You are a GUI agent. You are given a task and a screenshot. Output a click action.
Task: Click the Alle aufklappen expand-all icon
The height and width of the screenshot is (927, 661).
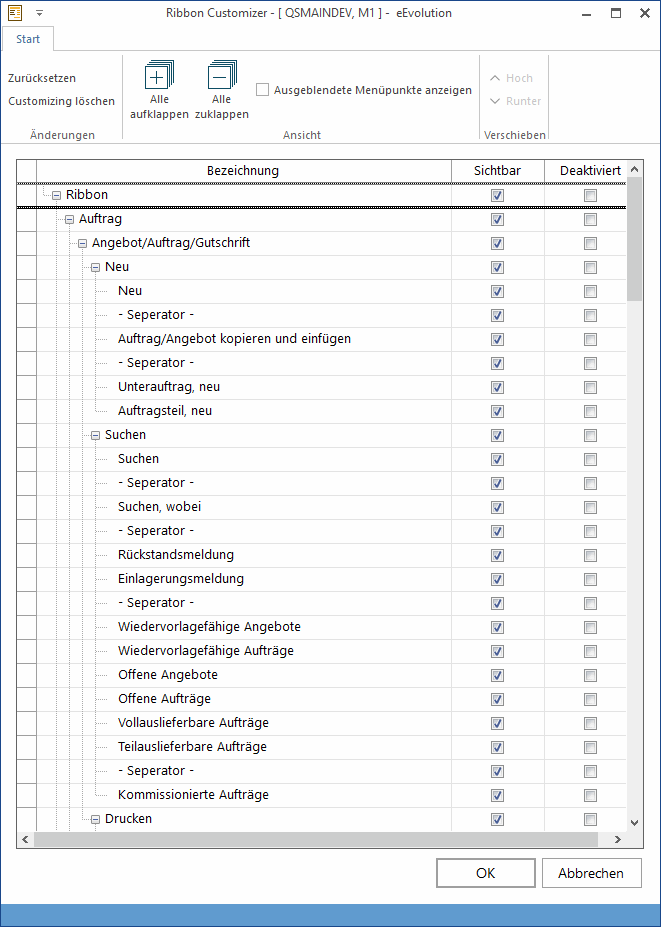(159, 76)
